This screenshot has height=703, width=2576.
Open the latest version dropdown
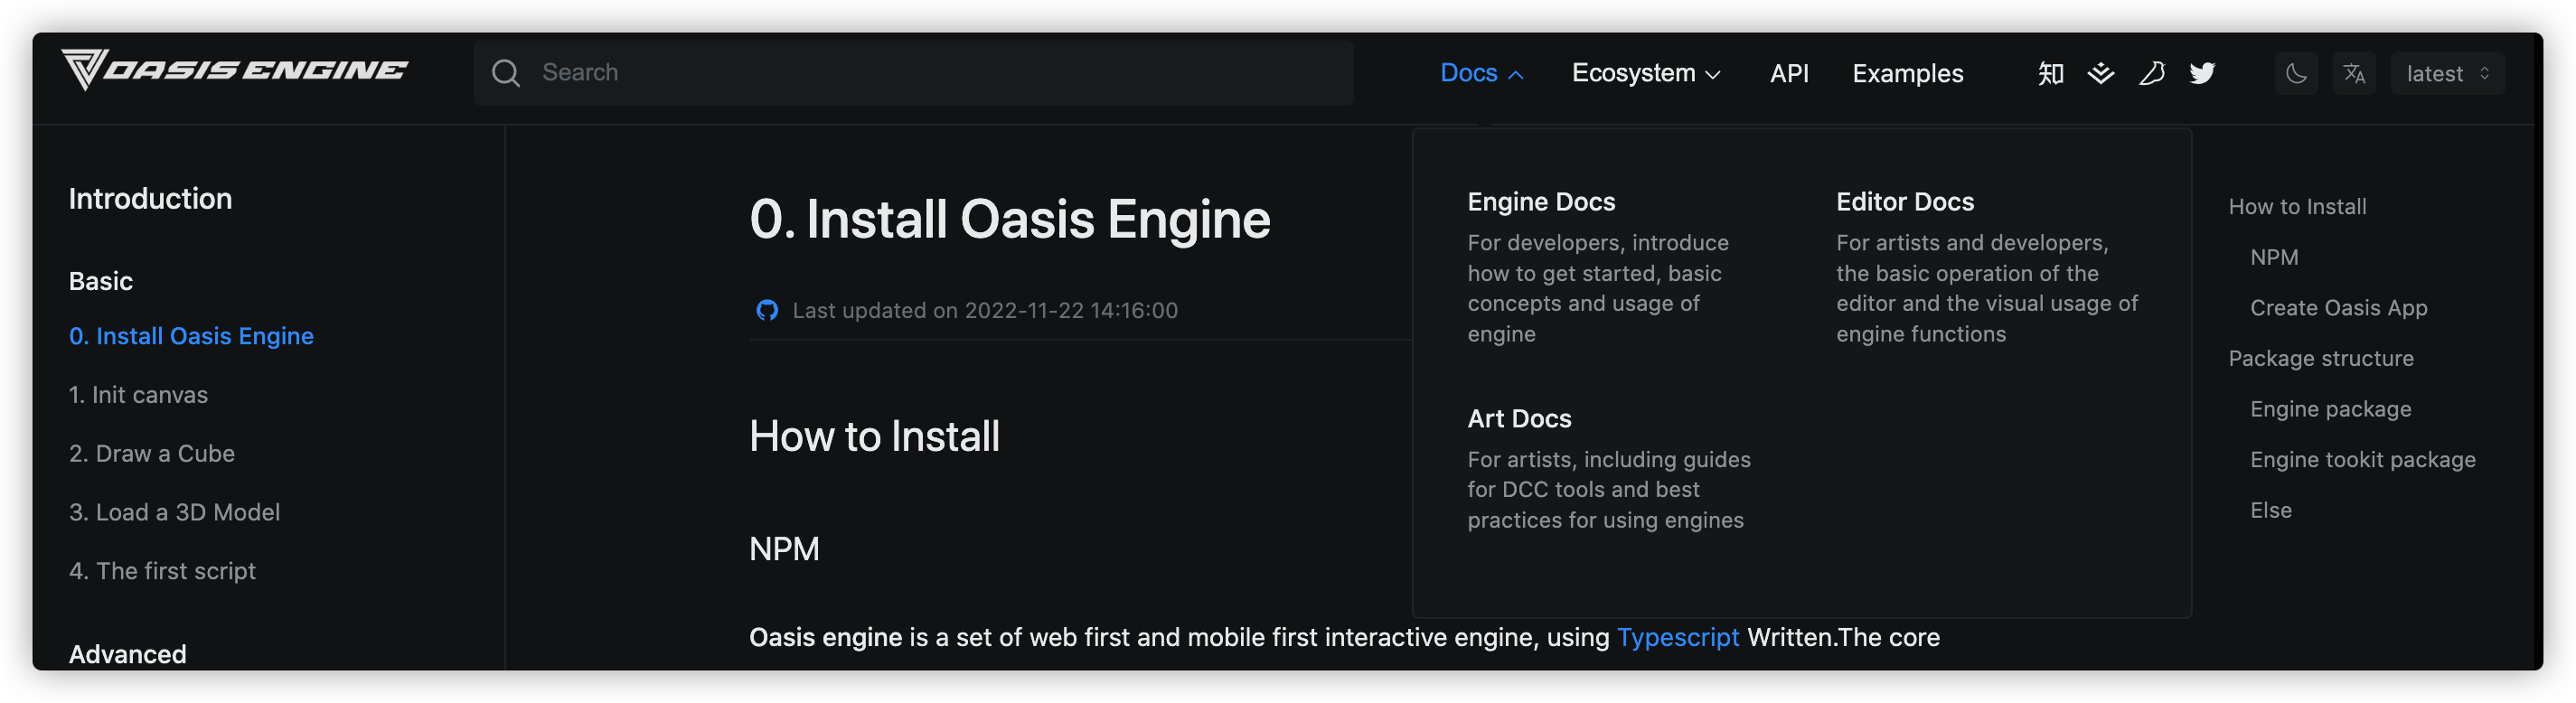pos(2446,74)
